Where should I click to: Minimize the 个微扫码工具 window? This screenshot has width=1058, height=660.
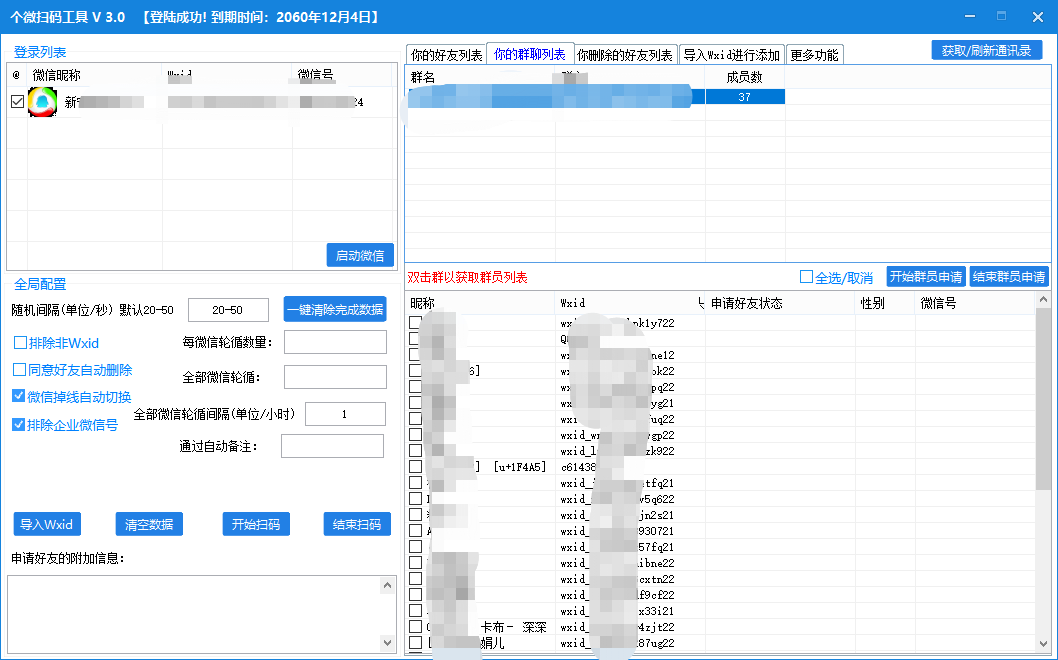pyautogui.click(x=970, y=16)
